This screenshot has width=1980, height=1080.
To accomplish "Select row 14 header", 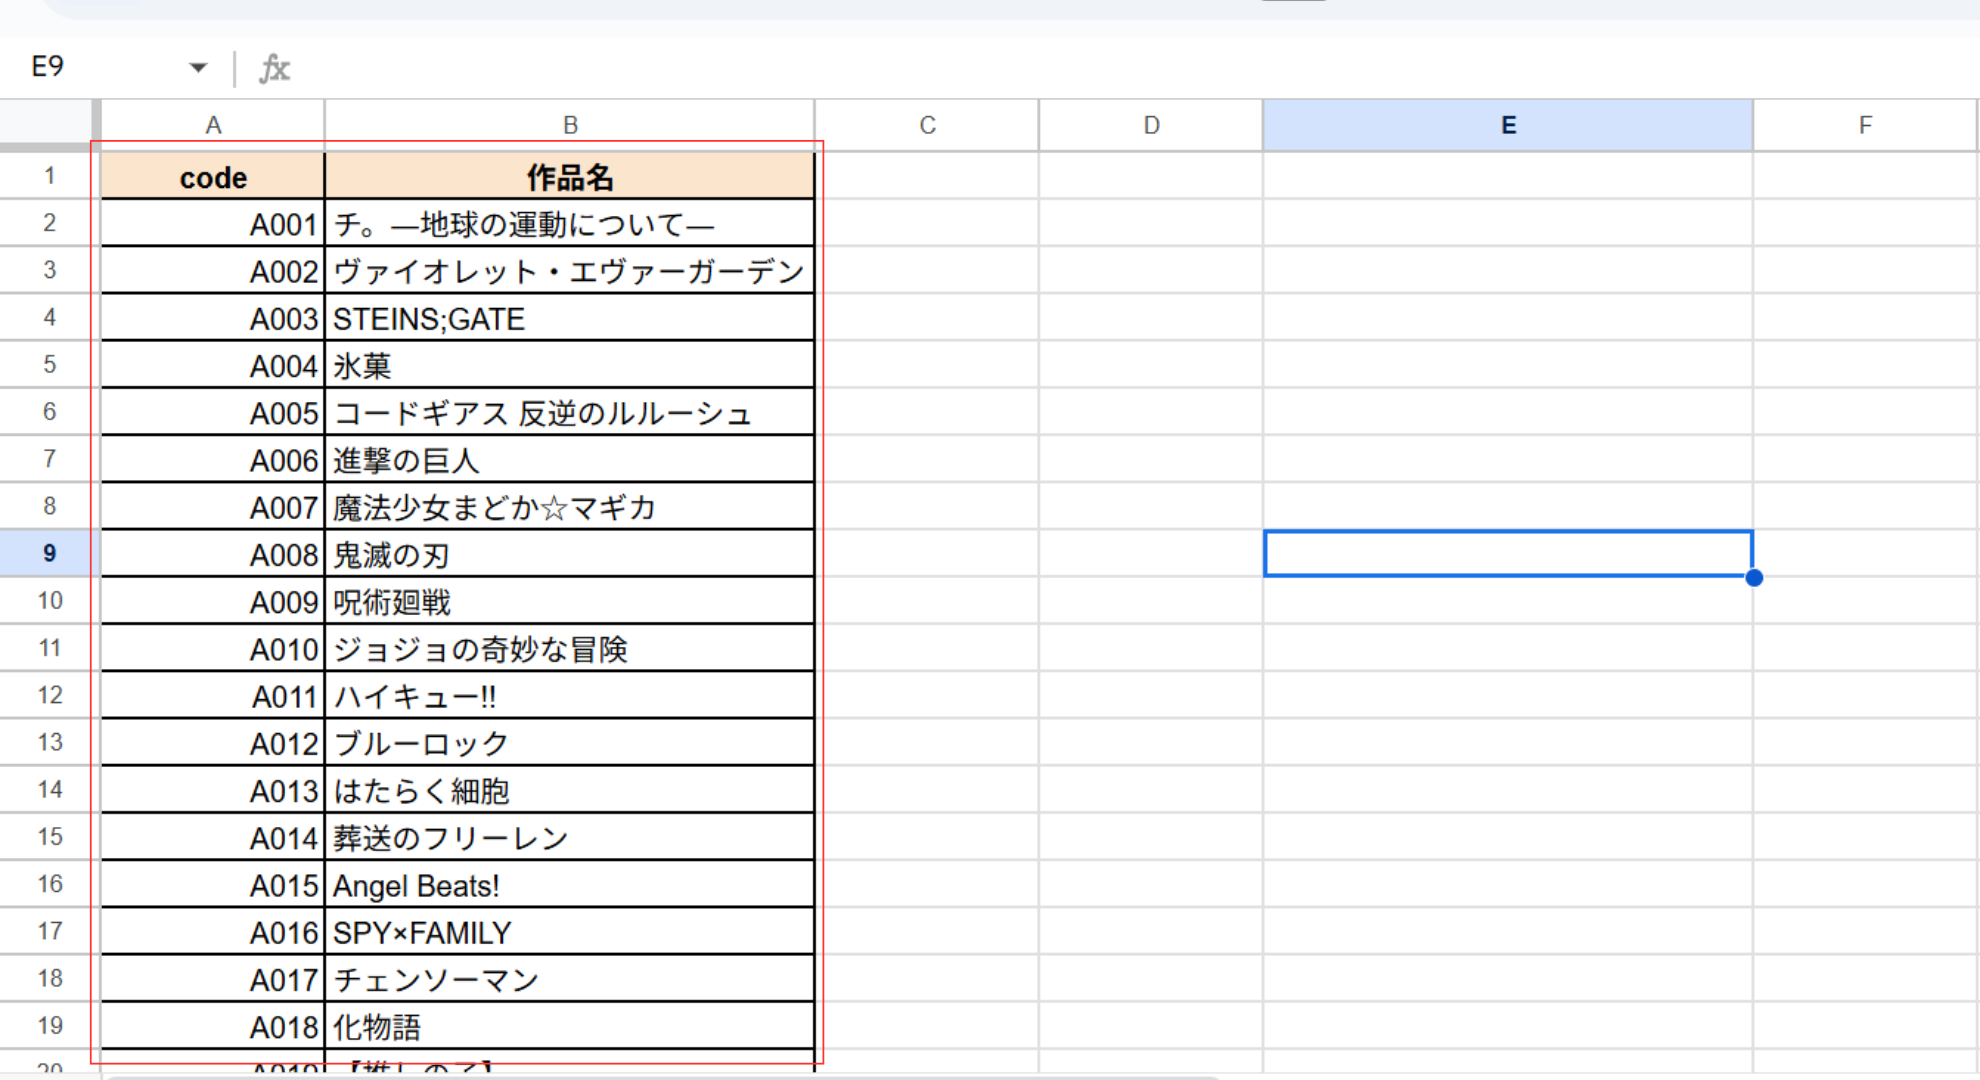I will point(49,789).
